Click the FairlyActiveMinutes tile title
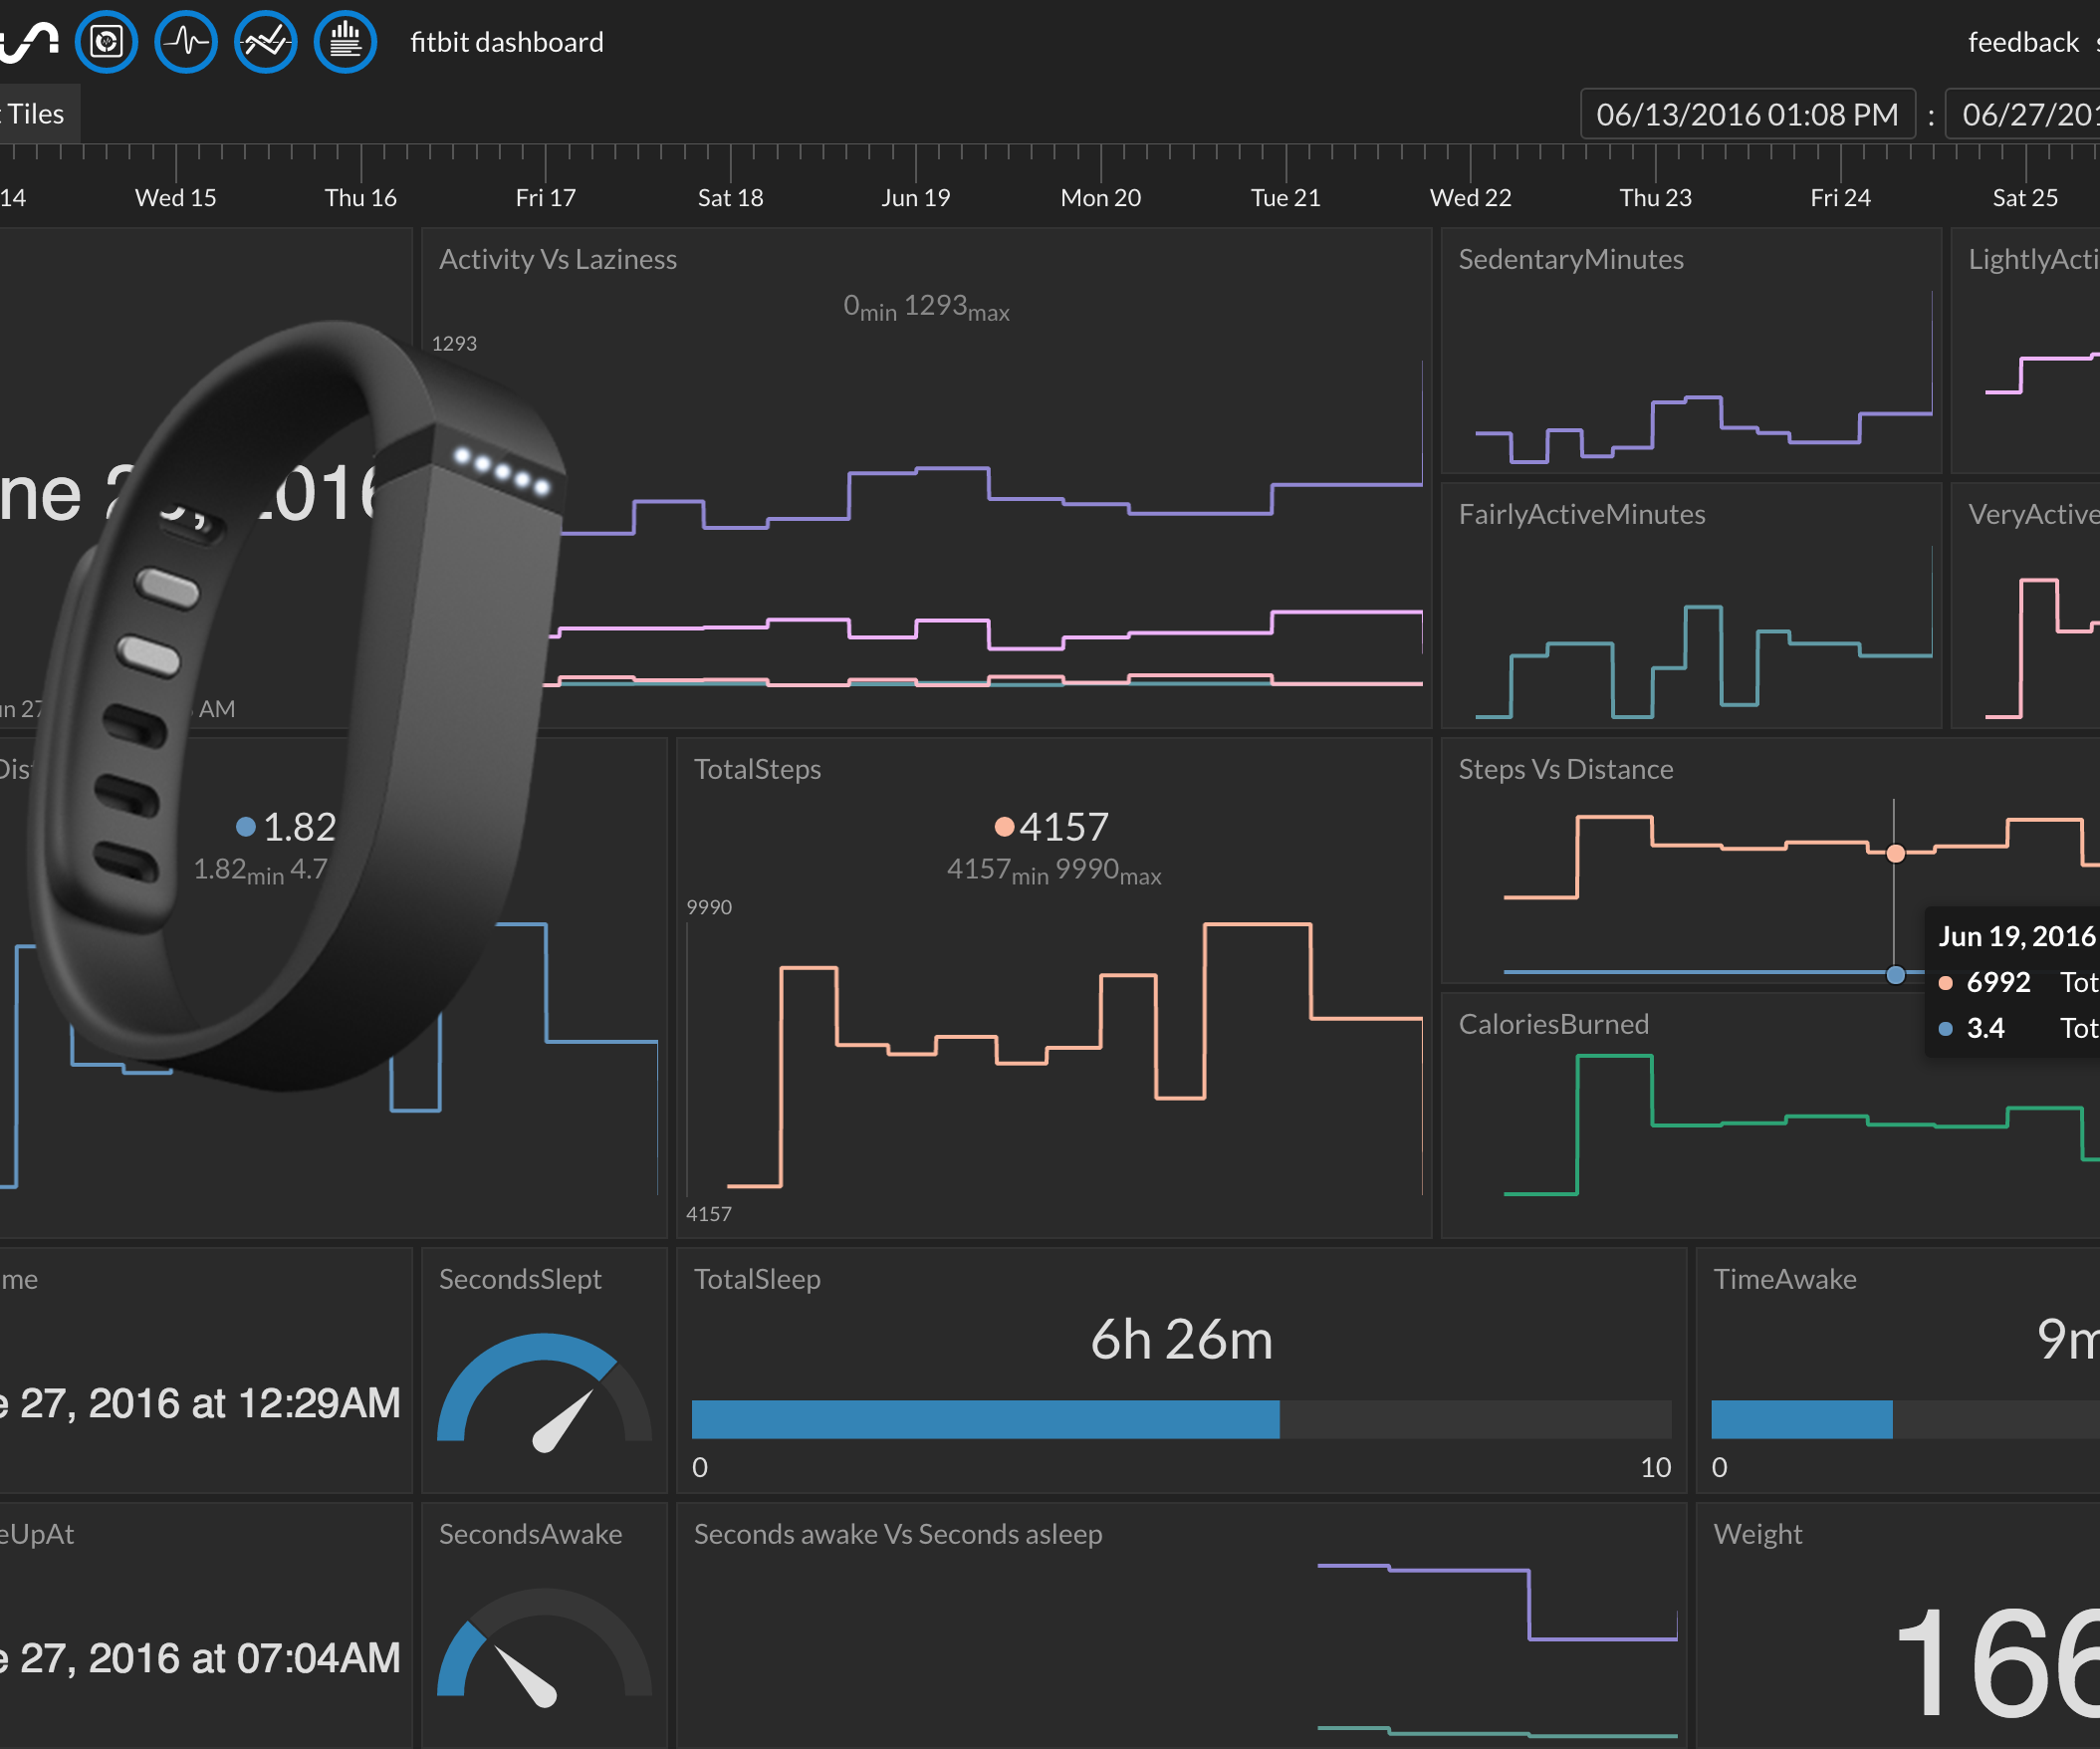The image size is (2100, 1749). (1582, 514)
